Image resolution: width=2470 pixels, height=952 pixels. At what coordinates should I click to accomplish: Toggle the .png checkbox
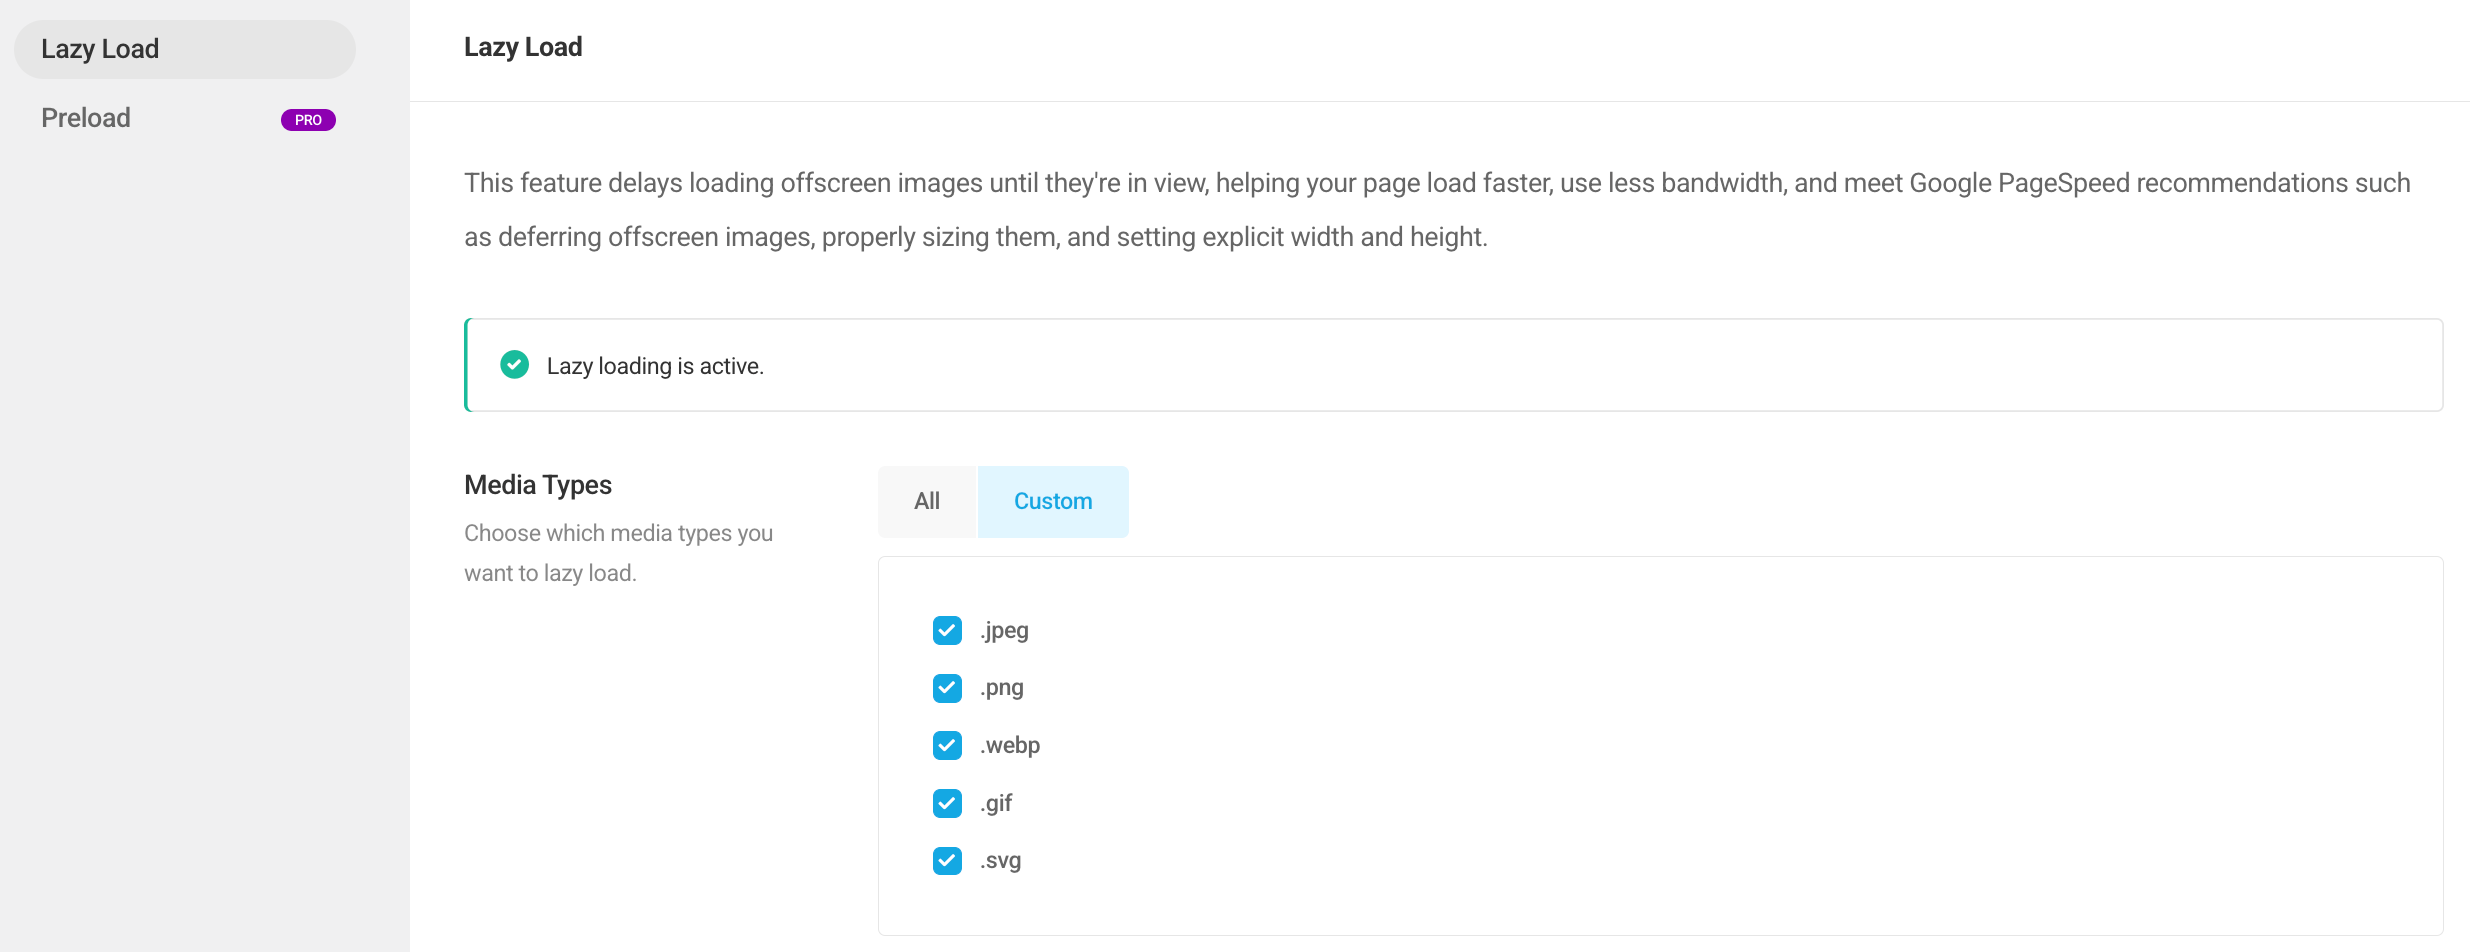947,688
